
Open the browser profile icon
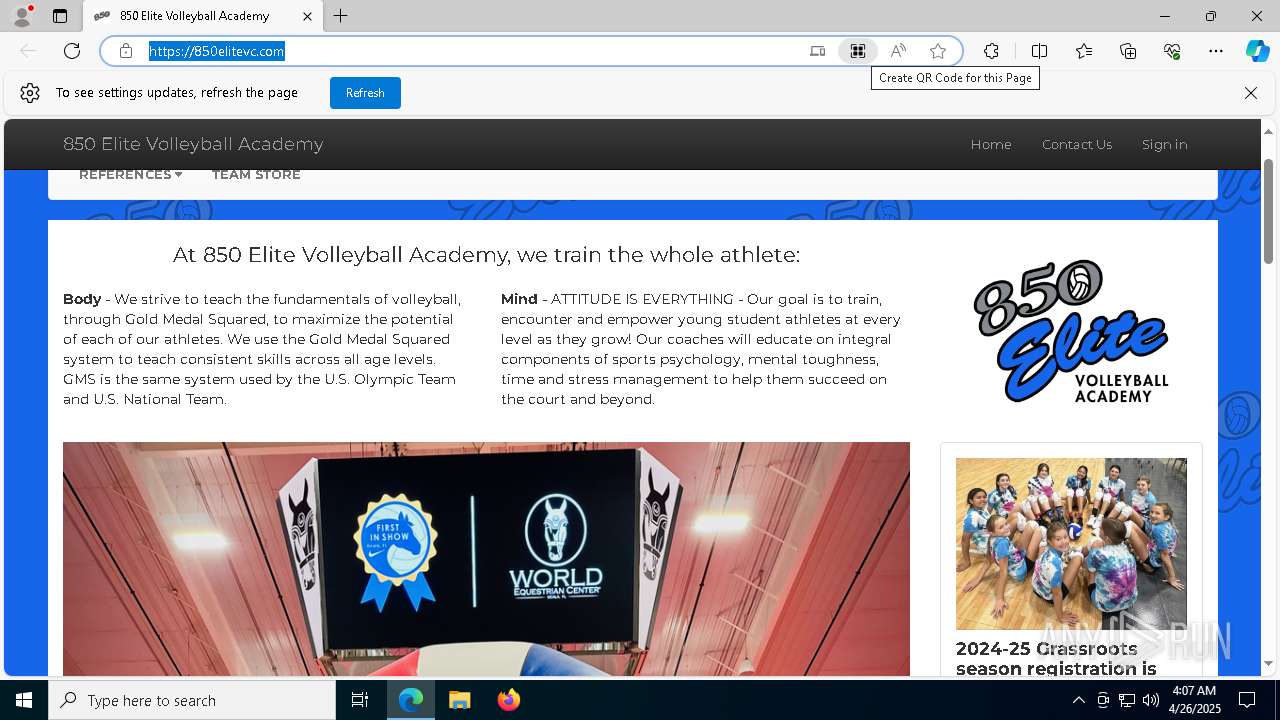pyautogui.click(x=22, y=16)
